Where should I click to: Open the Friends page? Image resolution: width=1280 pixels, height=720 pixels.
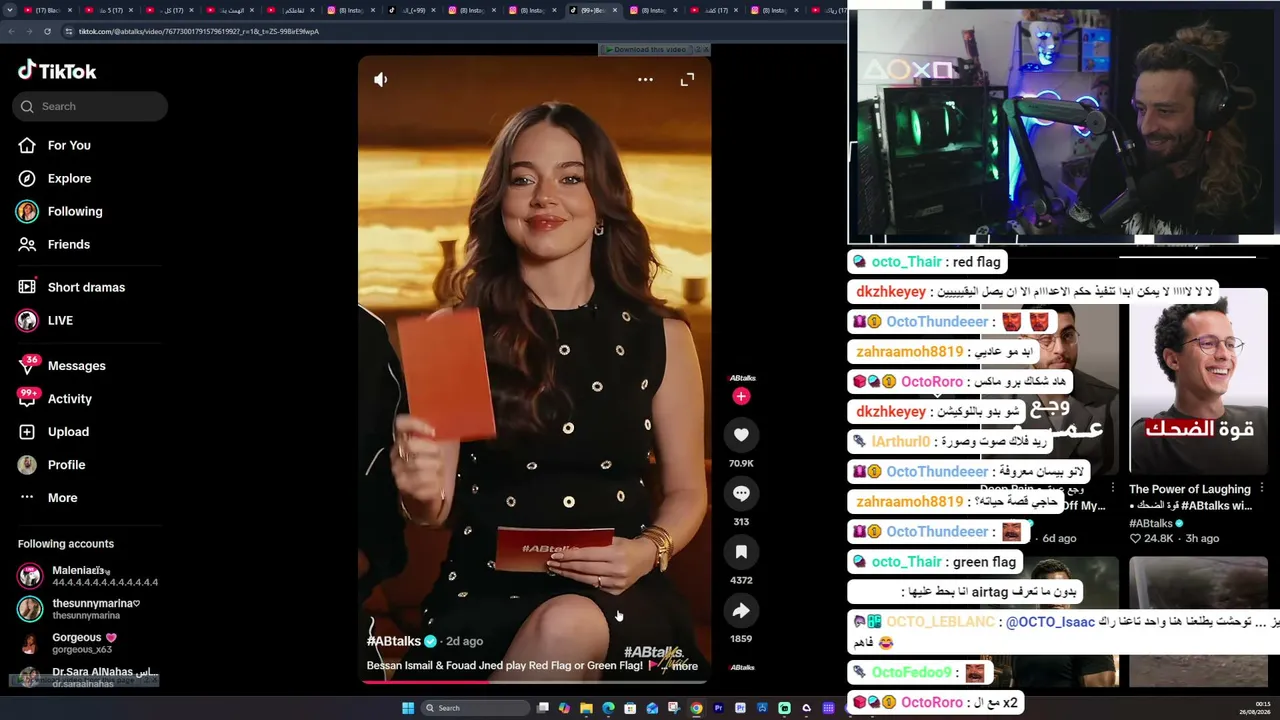point(55,244)
